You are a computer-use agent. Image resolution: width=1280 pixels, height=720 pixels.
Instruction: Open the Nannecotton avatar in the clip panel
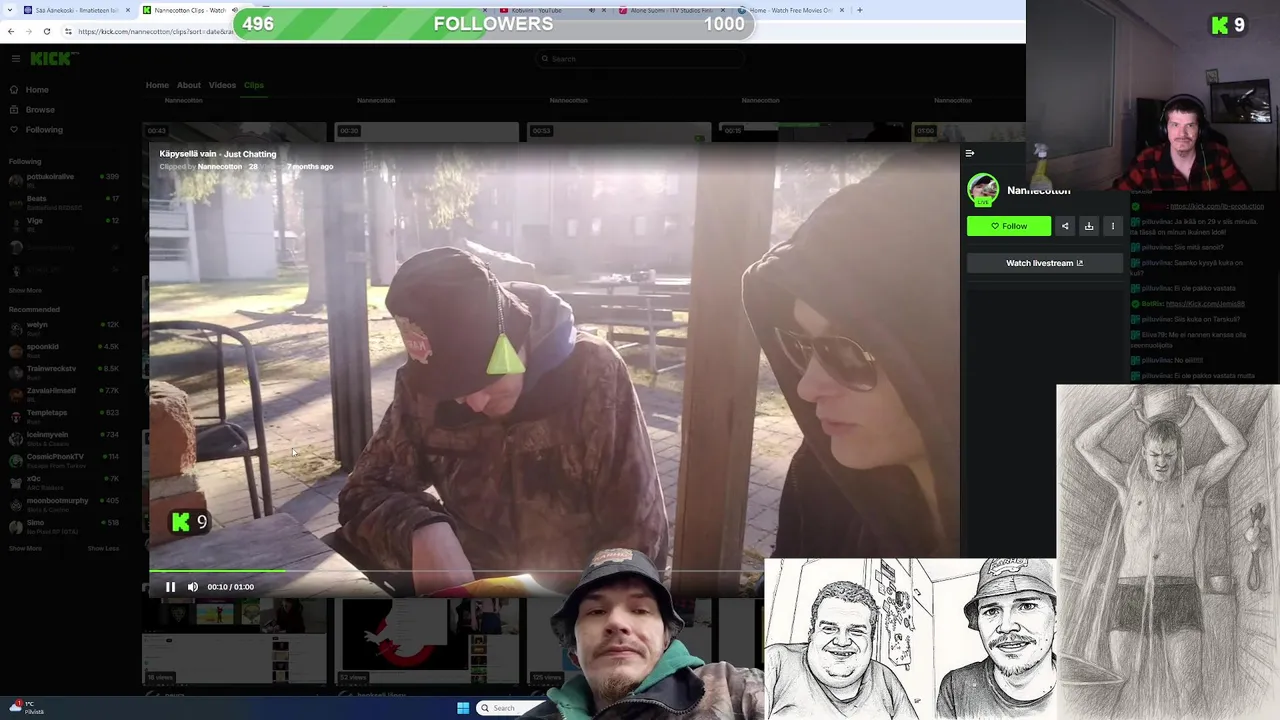(983, 189)
